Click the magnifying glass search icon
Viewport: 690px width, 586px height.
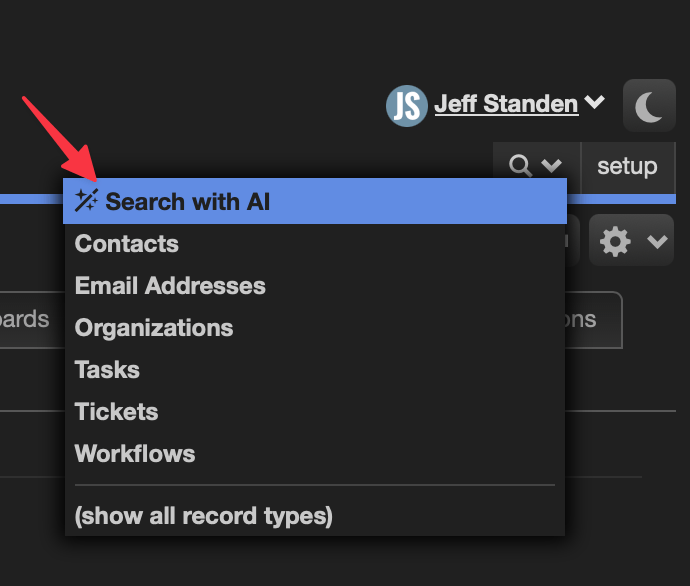[521, 166]
